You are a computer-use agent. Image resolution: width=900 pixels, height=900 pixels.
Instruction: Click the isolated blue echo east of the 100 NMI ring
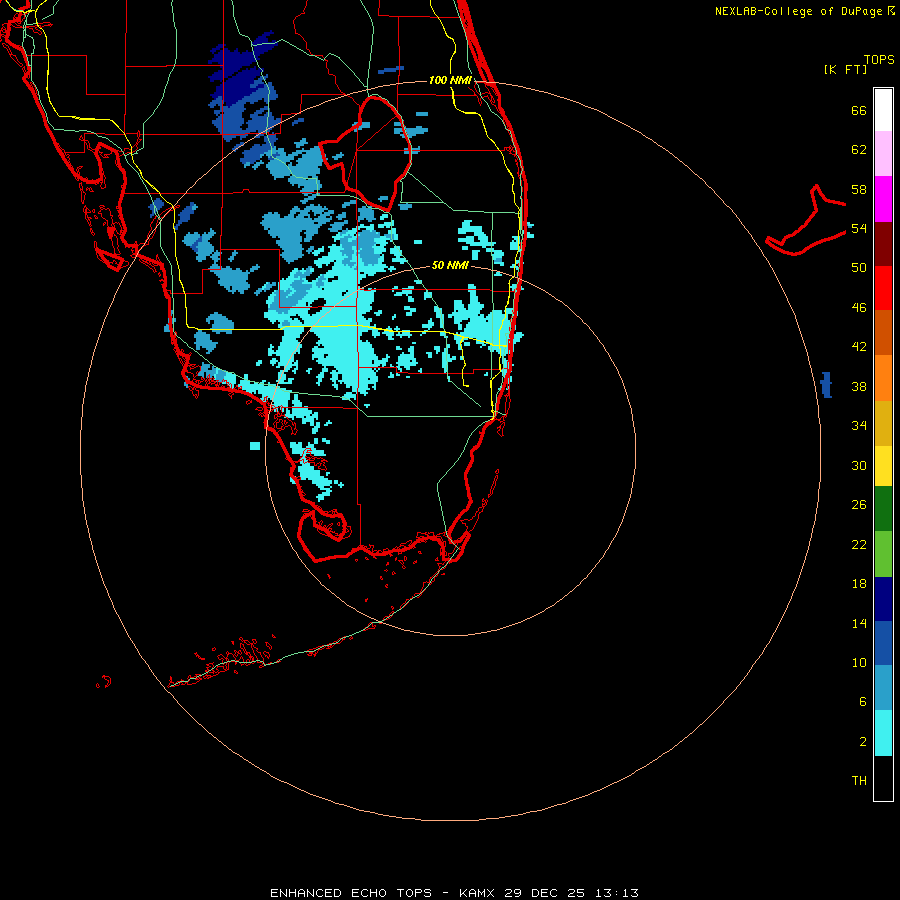click(x=827, y=385)
